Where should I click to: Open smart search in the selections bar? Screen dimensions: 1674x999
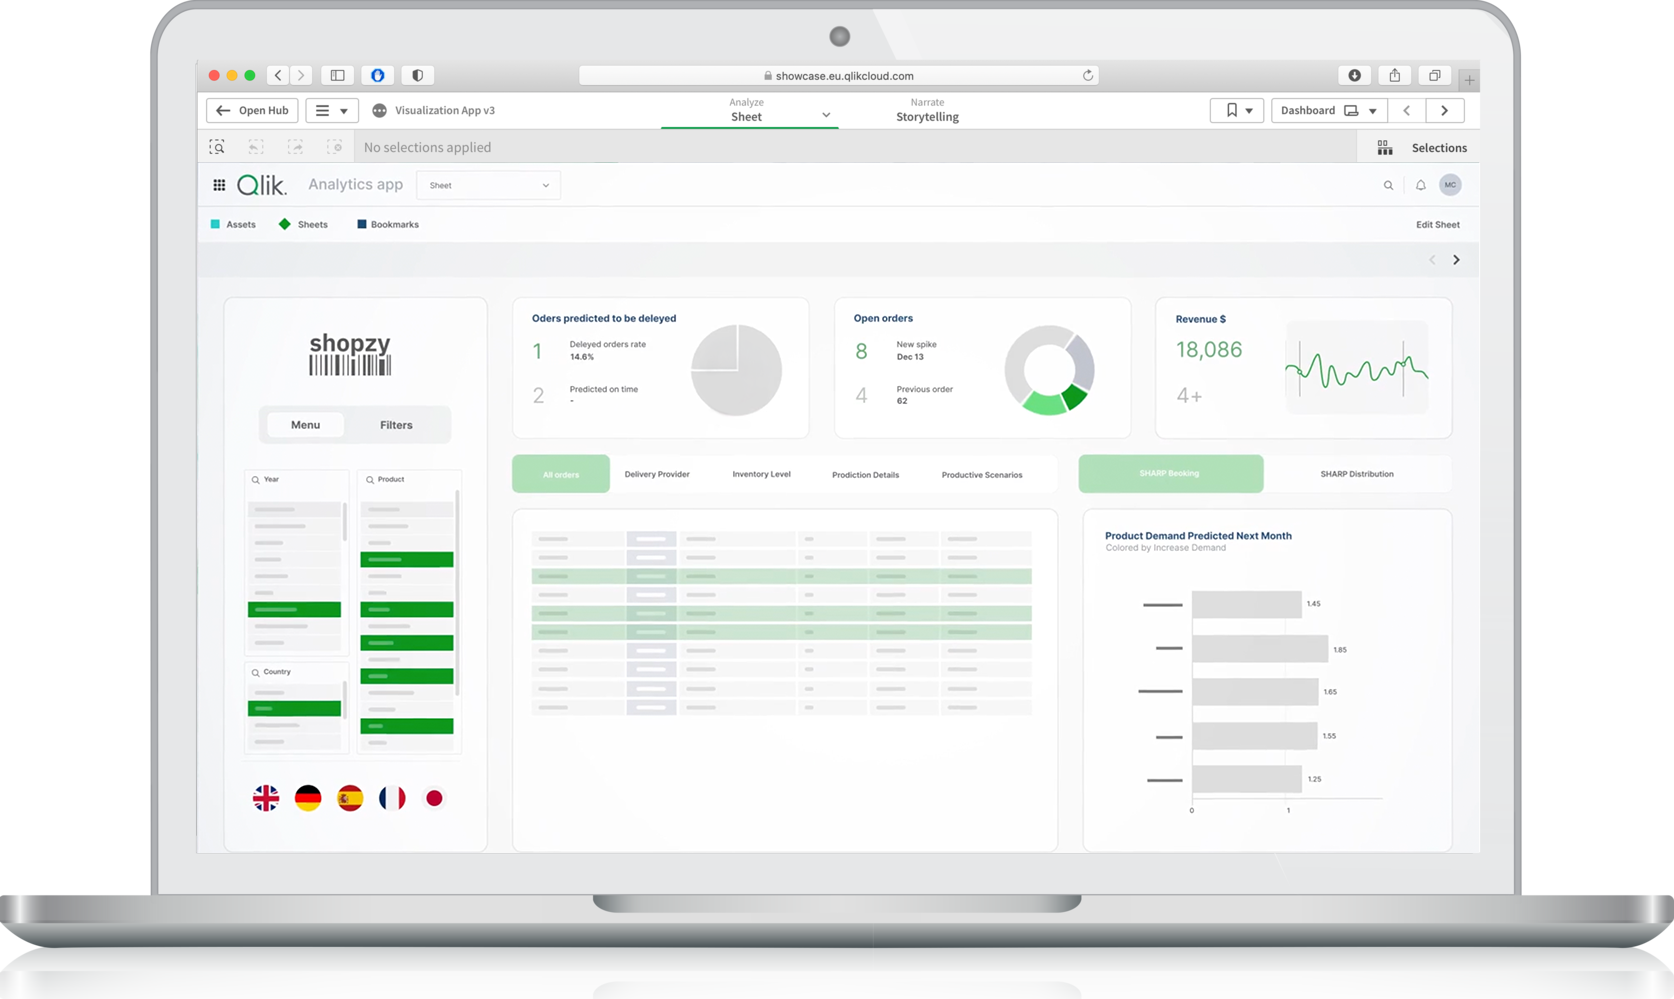click(x=217, y=146)
